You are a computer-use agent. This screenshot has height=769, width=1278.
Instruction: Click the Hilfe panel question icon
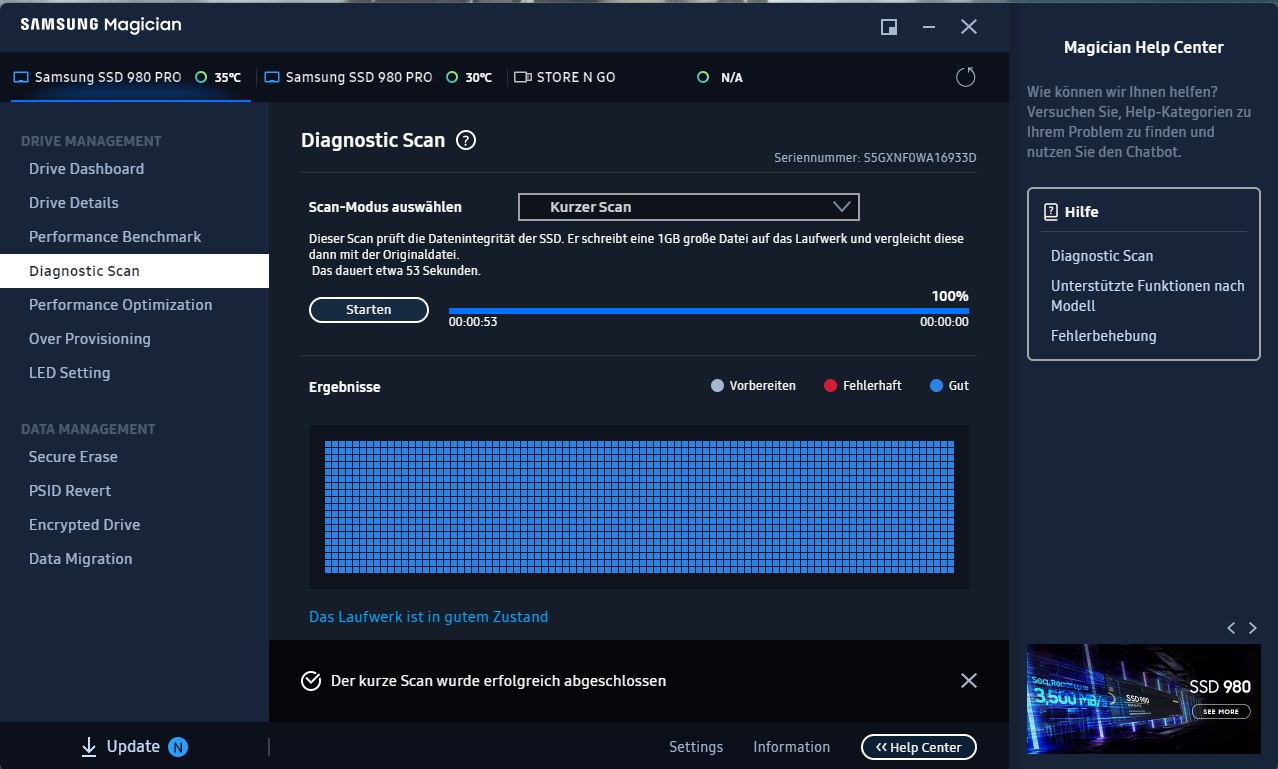click(1050, 212)
